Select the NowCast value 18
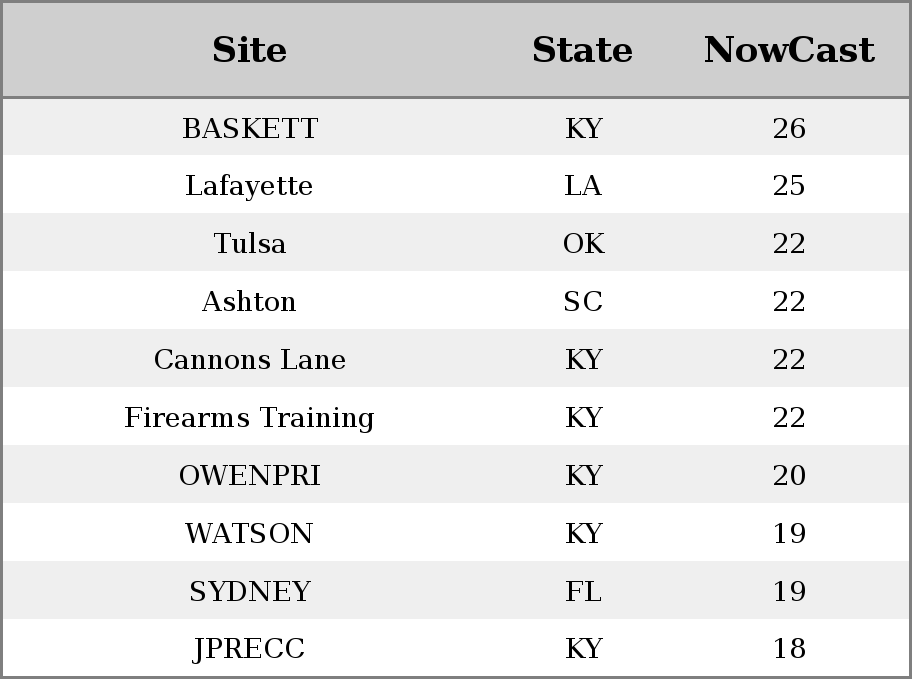912x679 pixels. pos(789,649)
